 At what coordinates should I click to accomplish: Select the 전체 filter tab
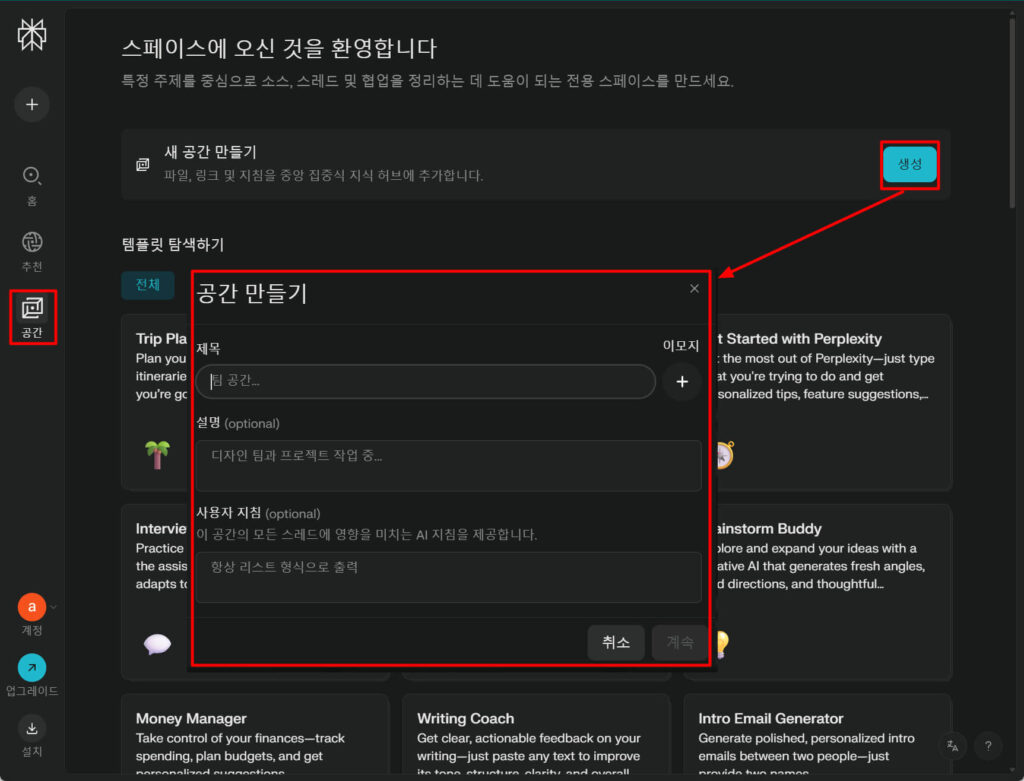[148, 285]
